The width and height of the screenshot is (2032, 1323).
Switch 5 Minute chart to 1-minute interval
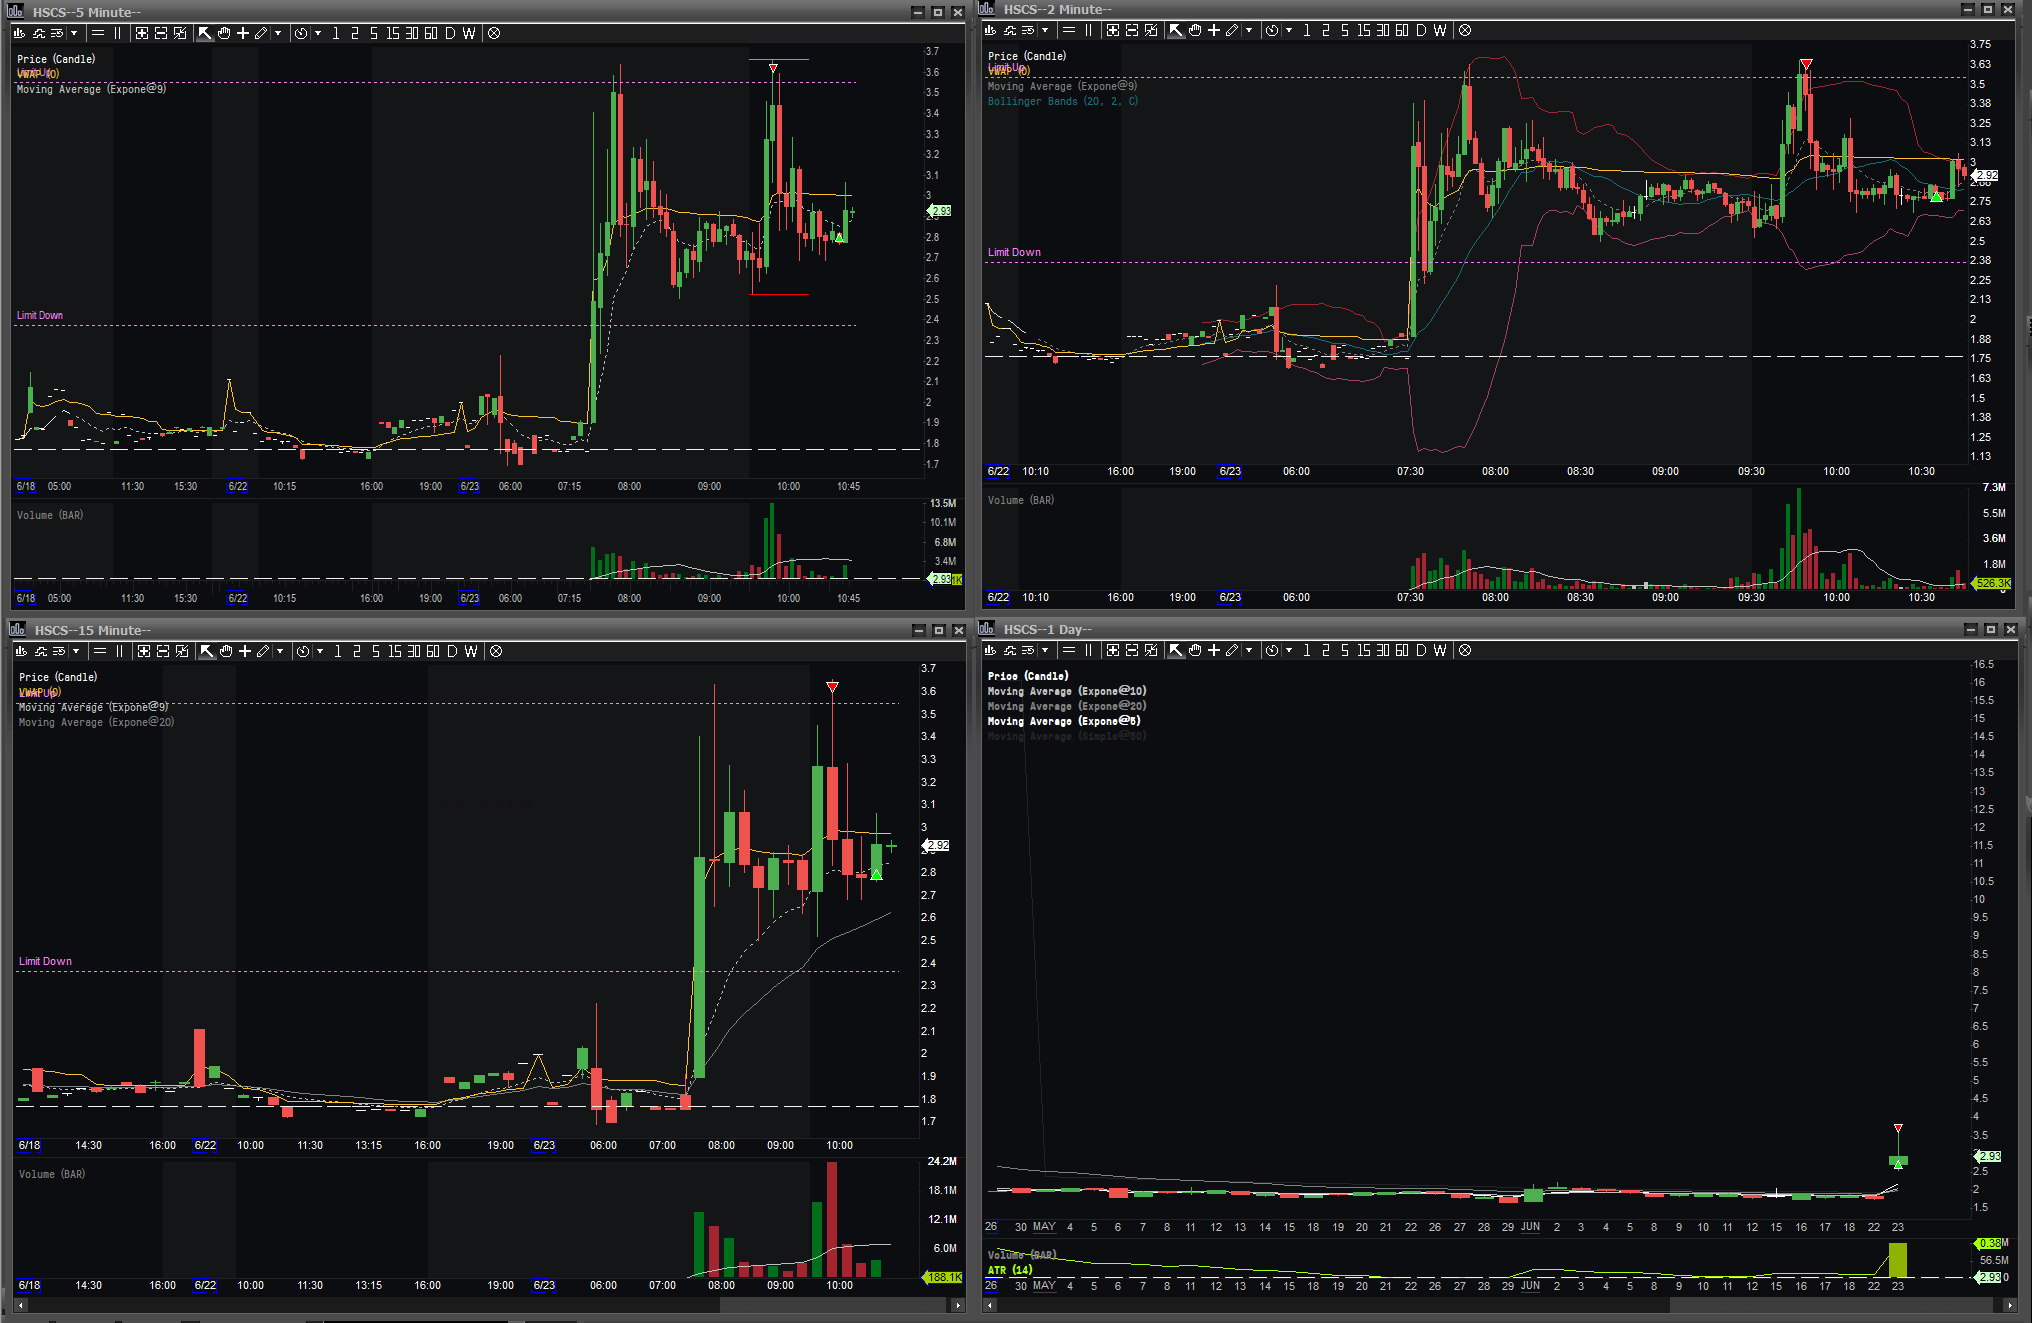pos(336,33)
